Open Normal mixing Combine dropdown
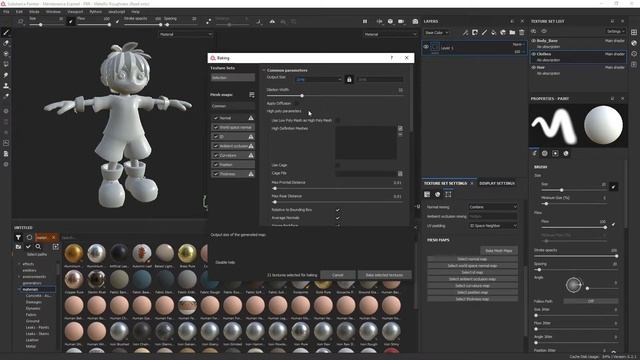 click(x=493, y=207)
